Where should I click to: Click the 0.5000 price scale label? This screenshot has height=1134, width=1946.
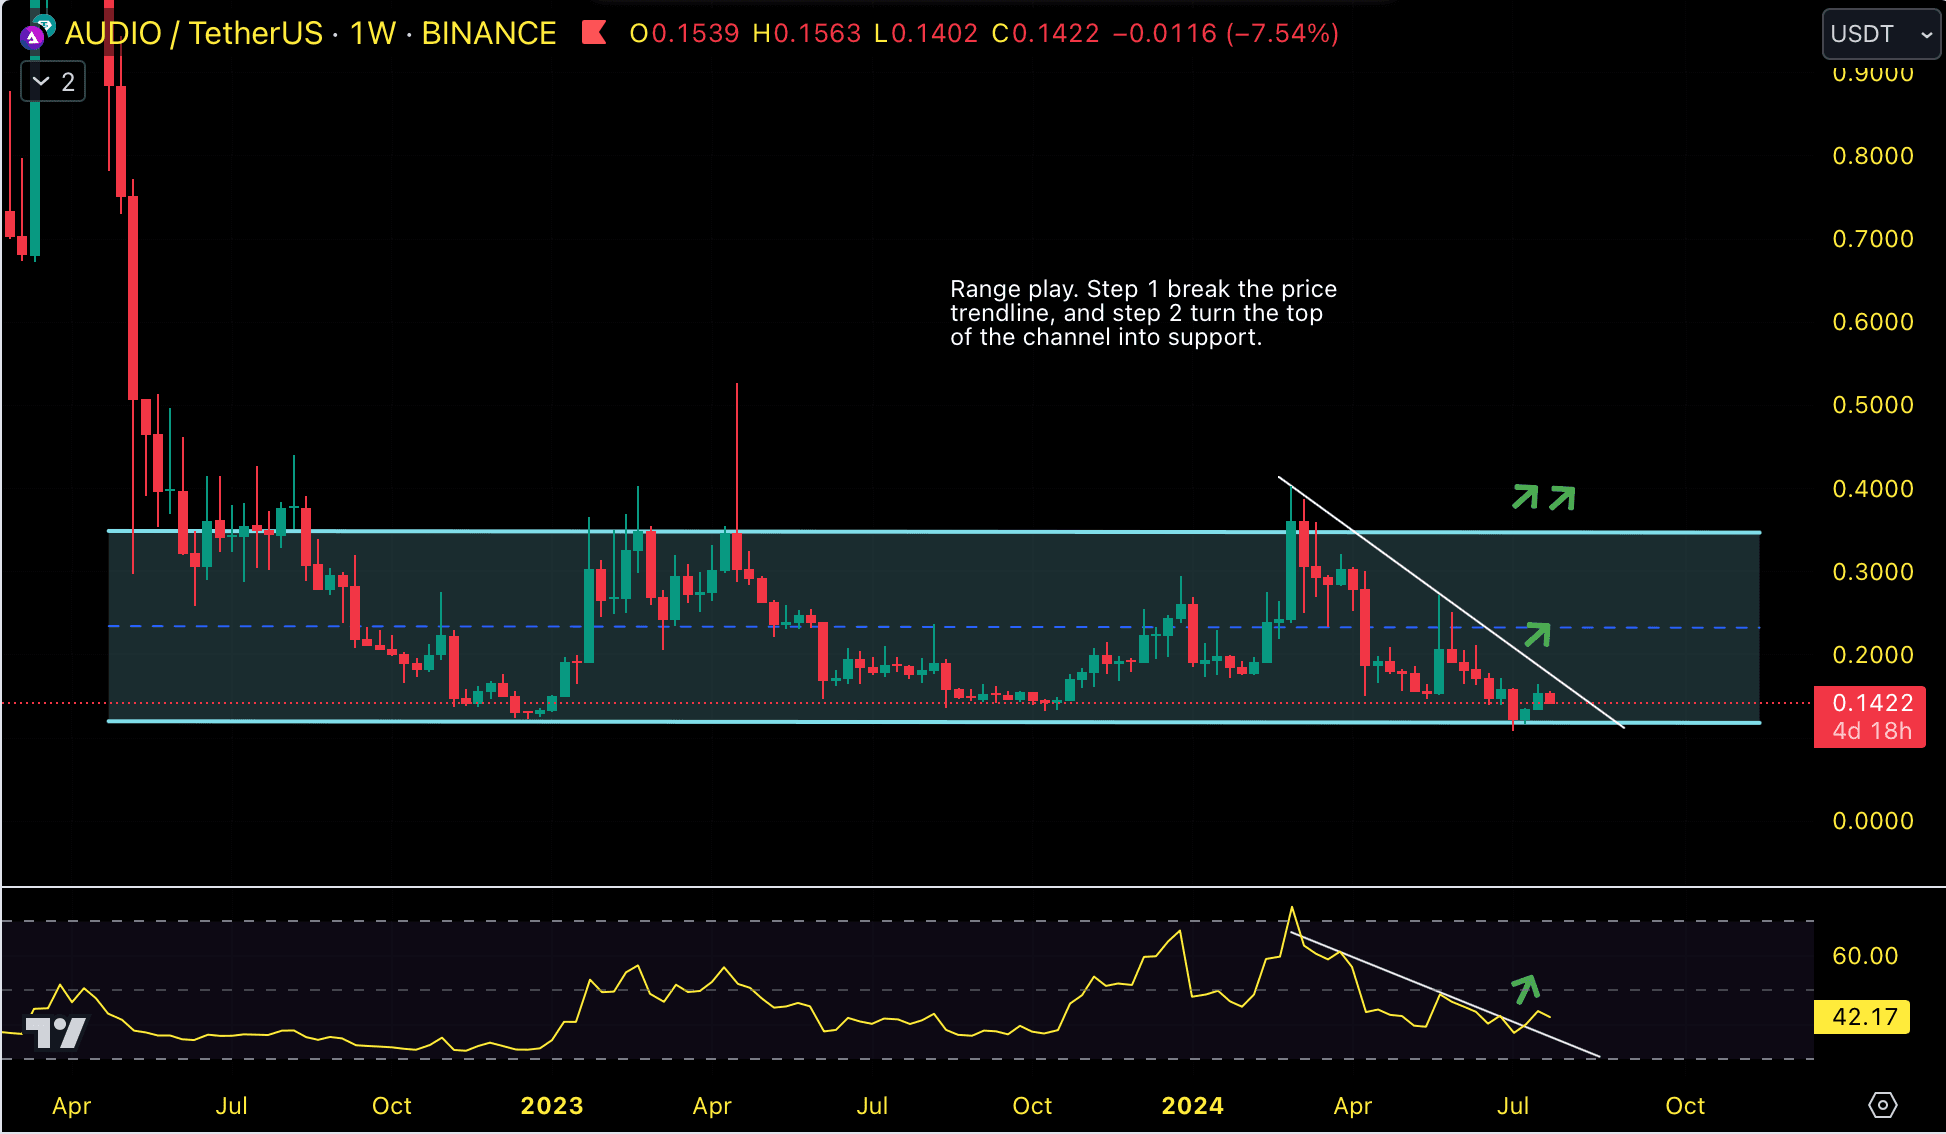1873,405
